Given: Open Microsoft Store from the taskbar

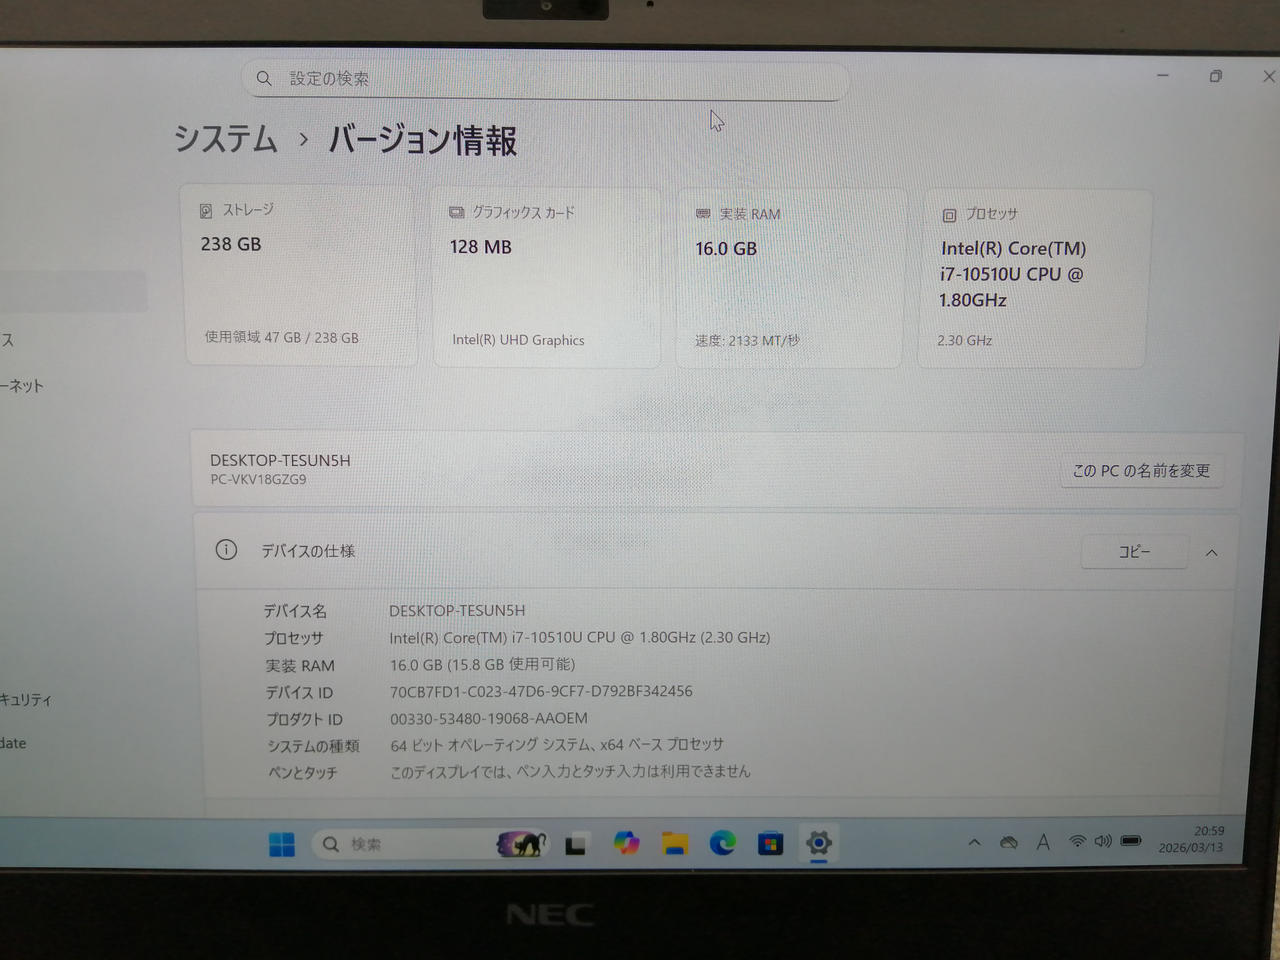Looking at the screenshot, I should coord(770,844).
